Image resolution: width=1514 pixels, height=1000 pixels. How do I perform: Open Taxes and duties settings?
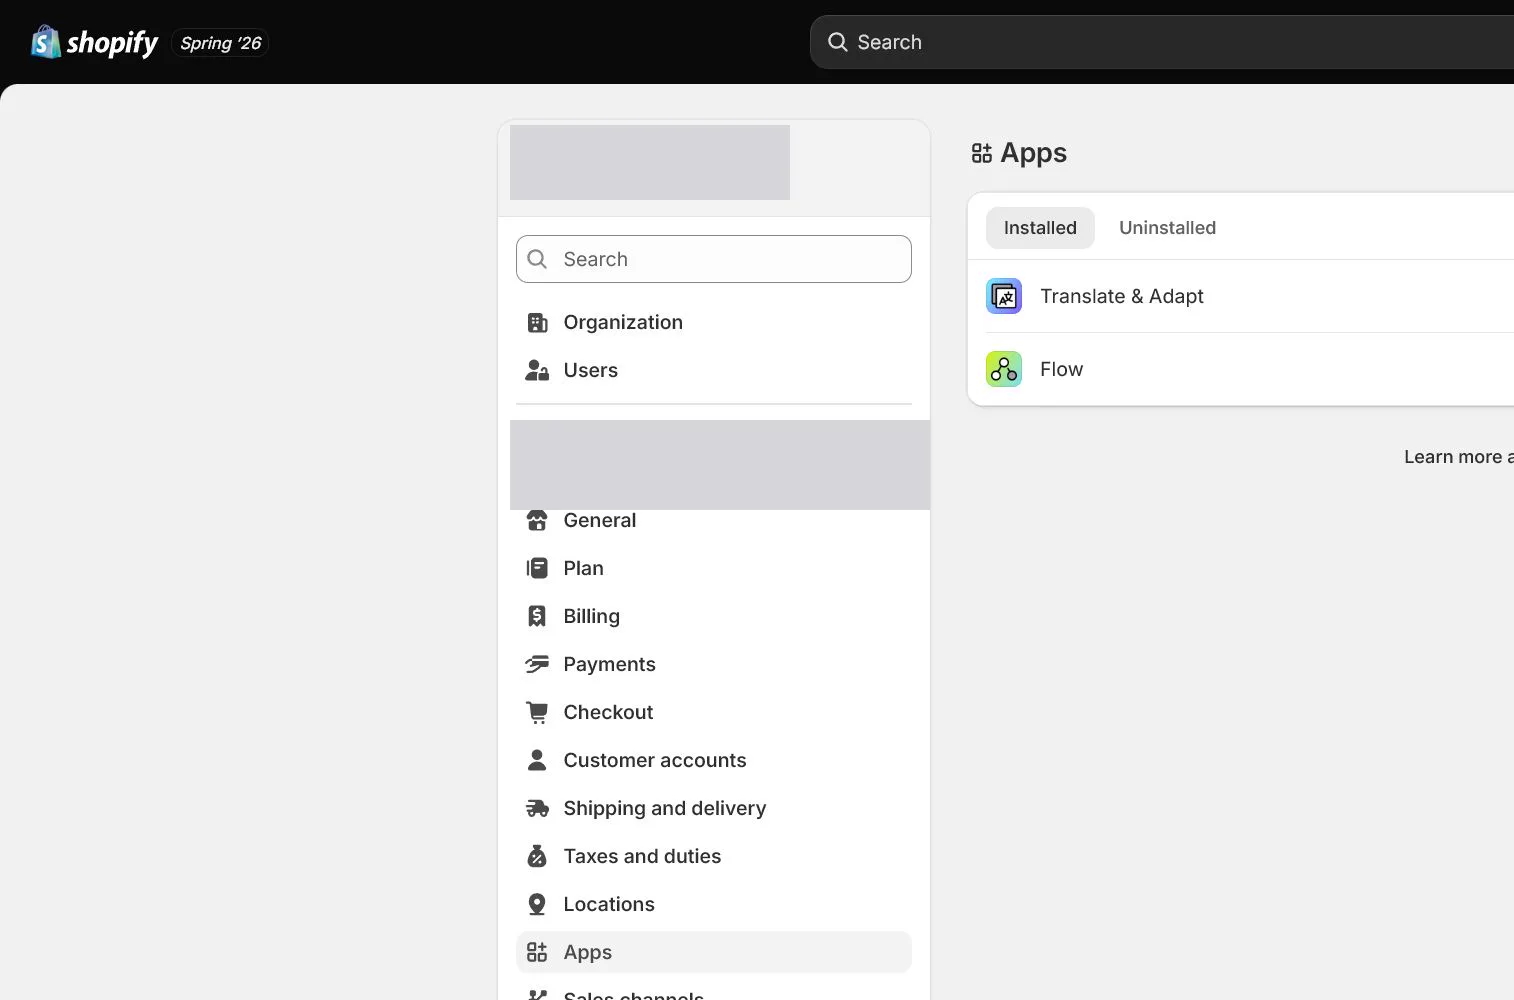pos(714,856)
